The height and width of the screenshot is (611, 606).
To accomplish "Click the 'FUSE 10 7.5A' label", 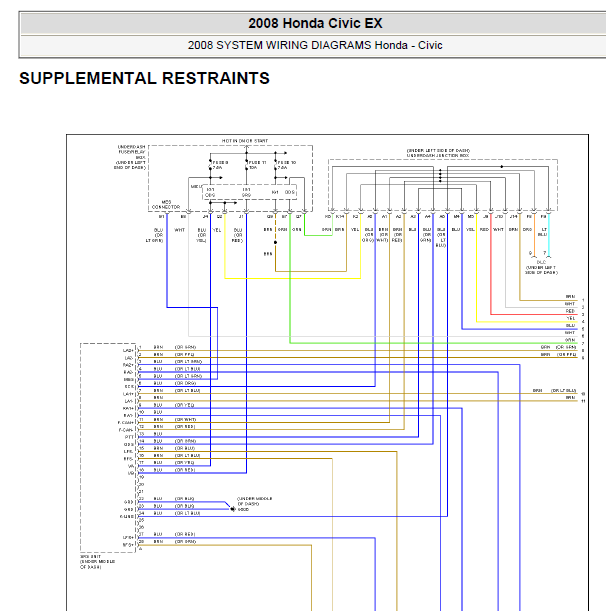I will click(x=287, y=165).
